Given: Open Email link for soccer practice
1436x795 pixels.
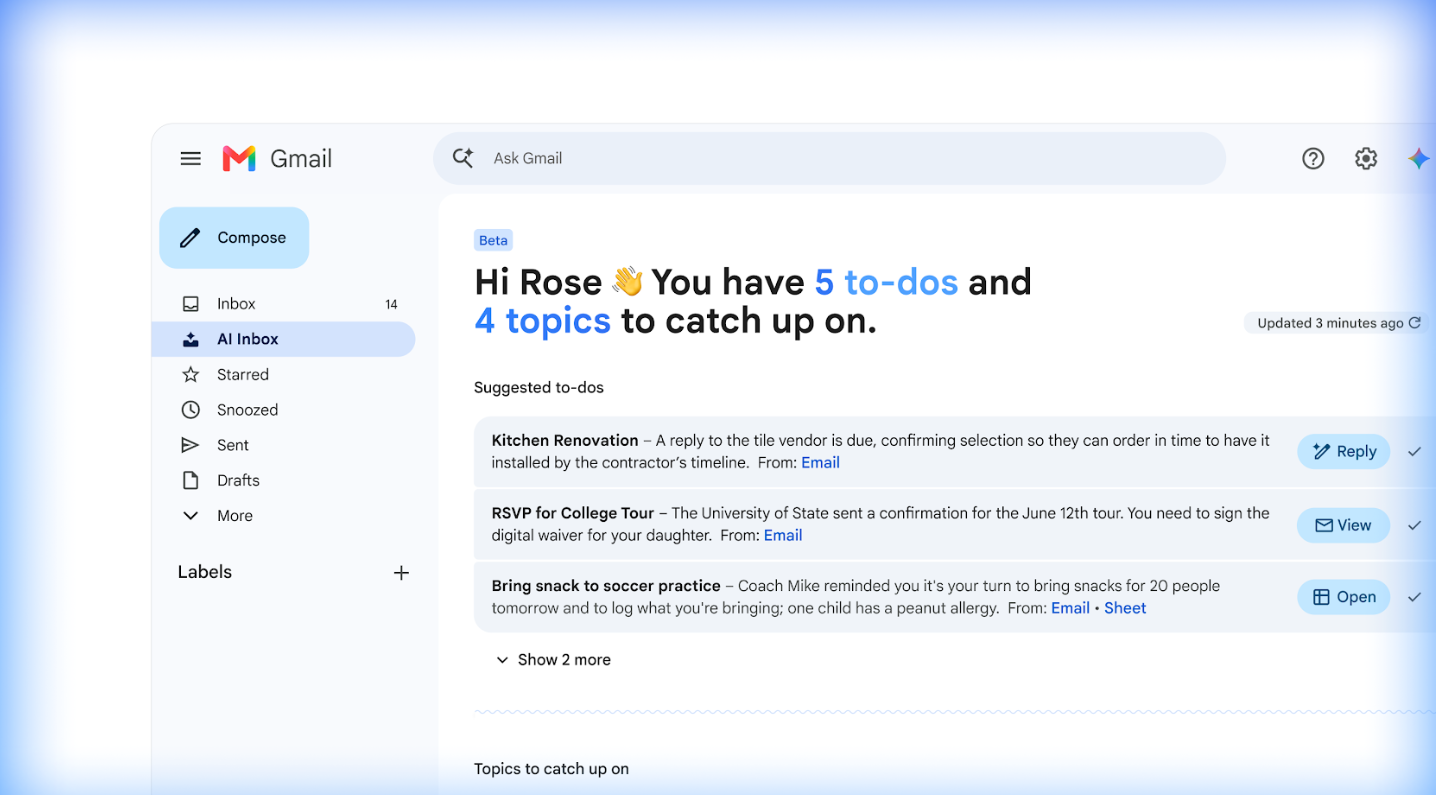Looking at the screenshot, I should coord(1070,608).
